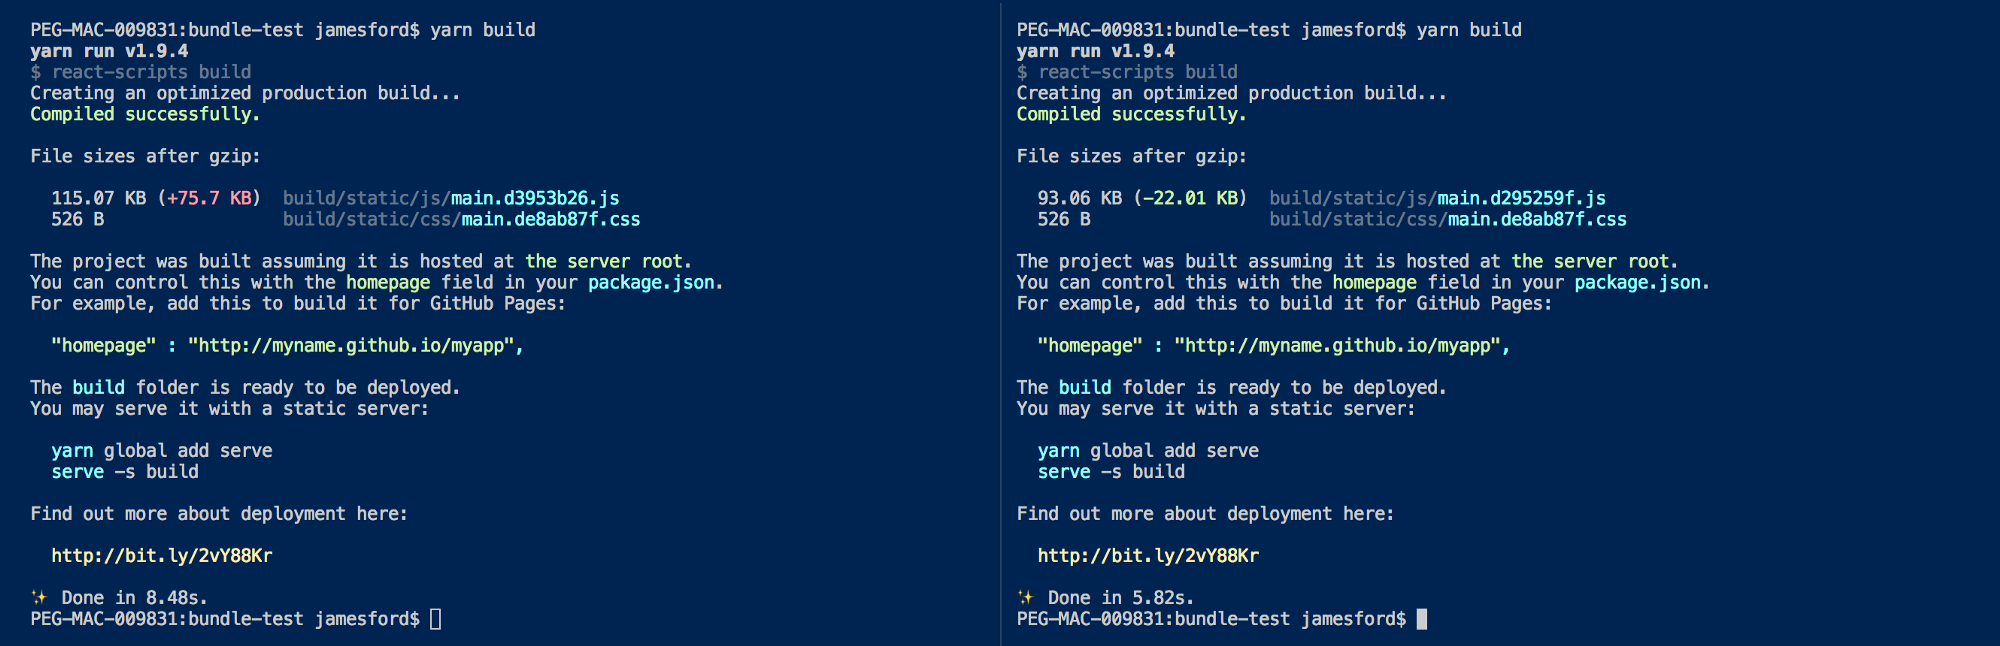Open the bit.ly link in left terminal
This screenshot has height=646, width=2000.
point(162,556)
